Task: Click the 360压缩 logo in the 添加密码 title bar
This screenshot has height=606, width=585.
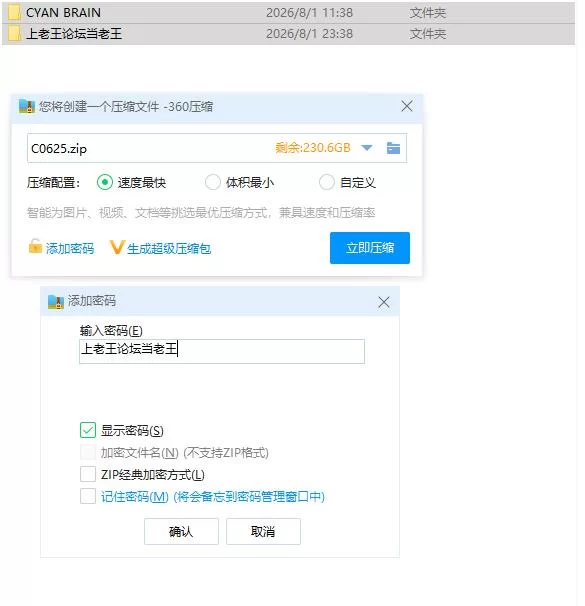Action: click(55, 301)
